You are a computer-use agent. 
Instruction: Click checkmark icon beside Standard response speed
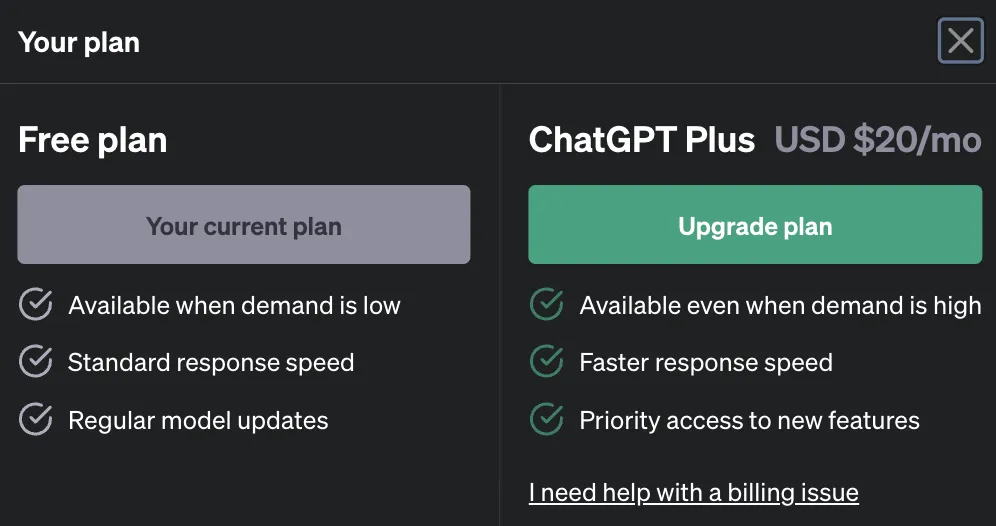pos(36,362)
